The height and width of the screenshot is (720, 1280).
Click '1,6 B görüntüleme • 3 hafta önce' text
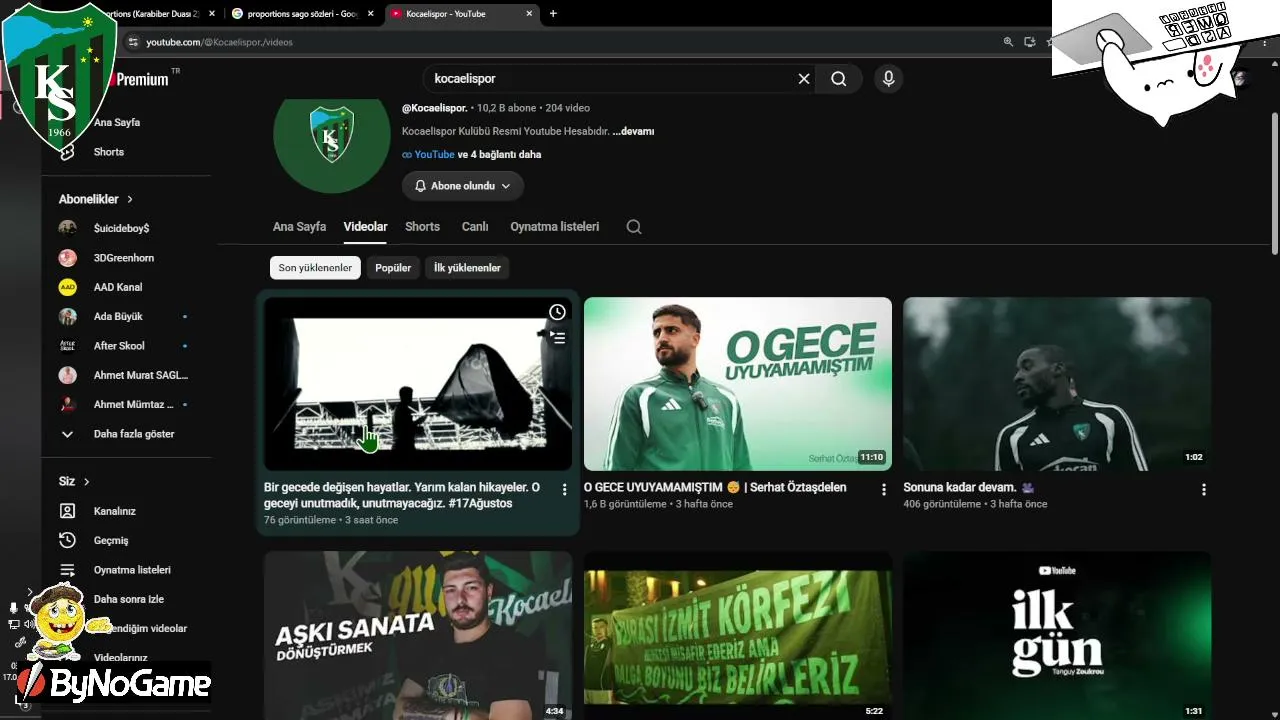point(658,505)
